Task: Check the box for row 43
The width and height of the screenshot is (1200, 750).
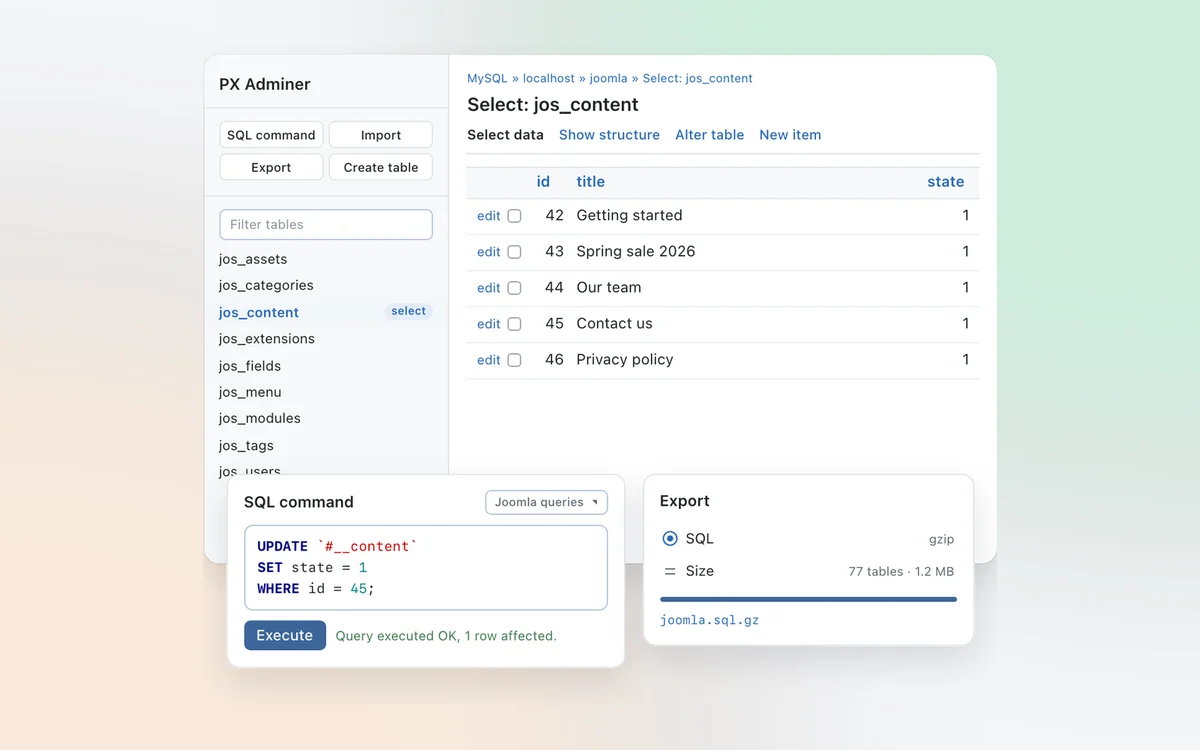Action: point(514,252)
